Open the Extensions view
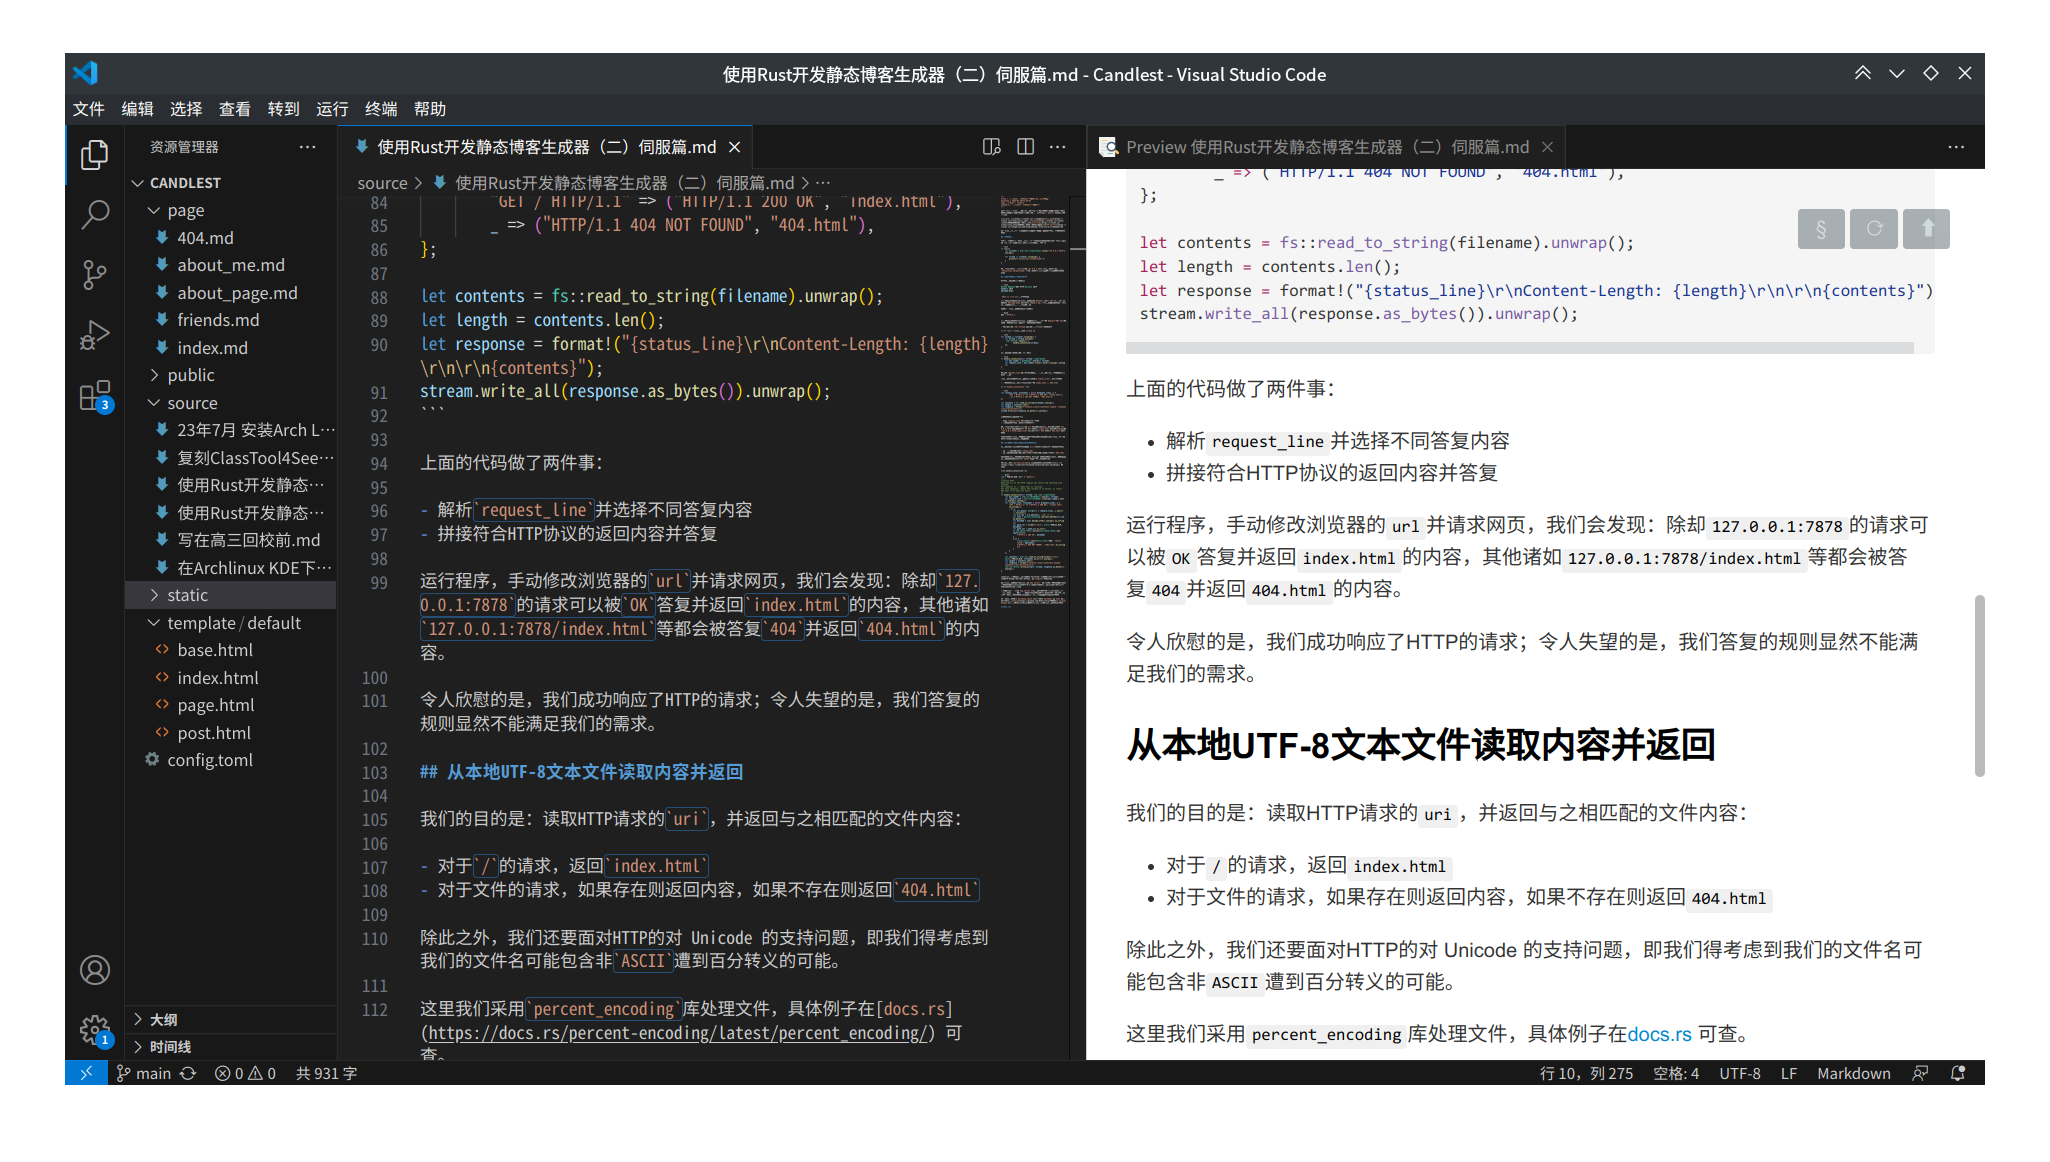 pos(95,396)
